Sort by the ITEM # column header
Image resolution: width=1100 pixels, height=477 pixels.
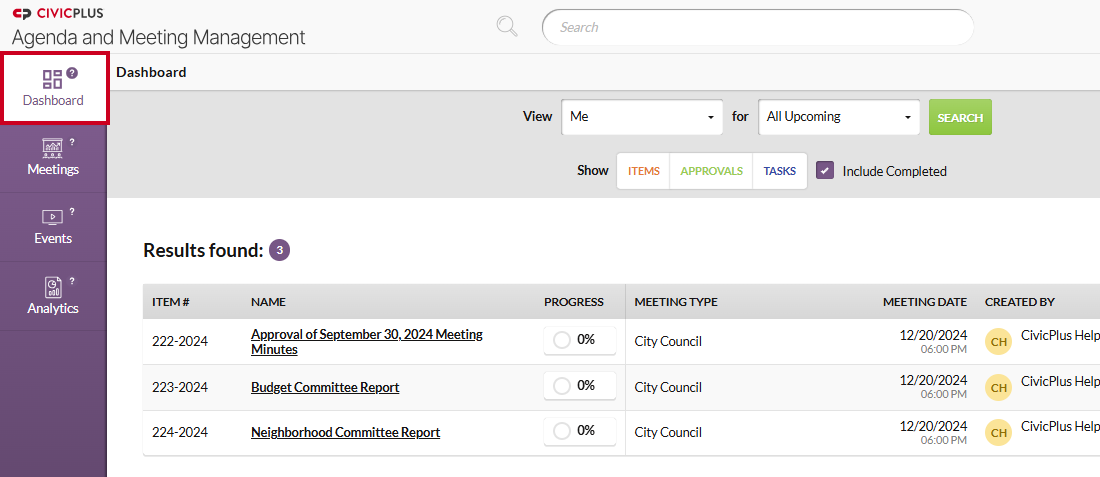170,302
